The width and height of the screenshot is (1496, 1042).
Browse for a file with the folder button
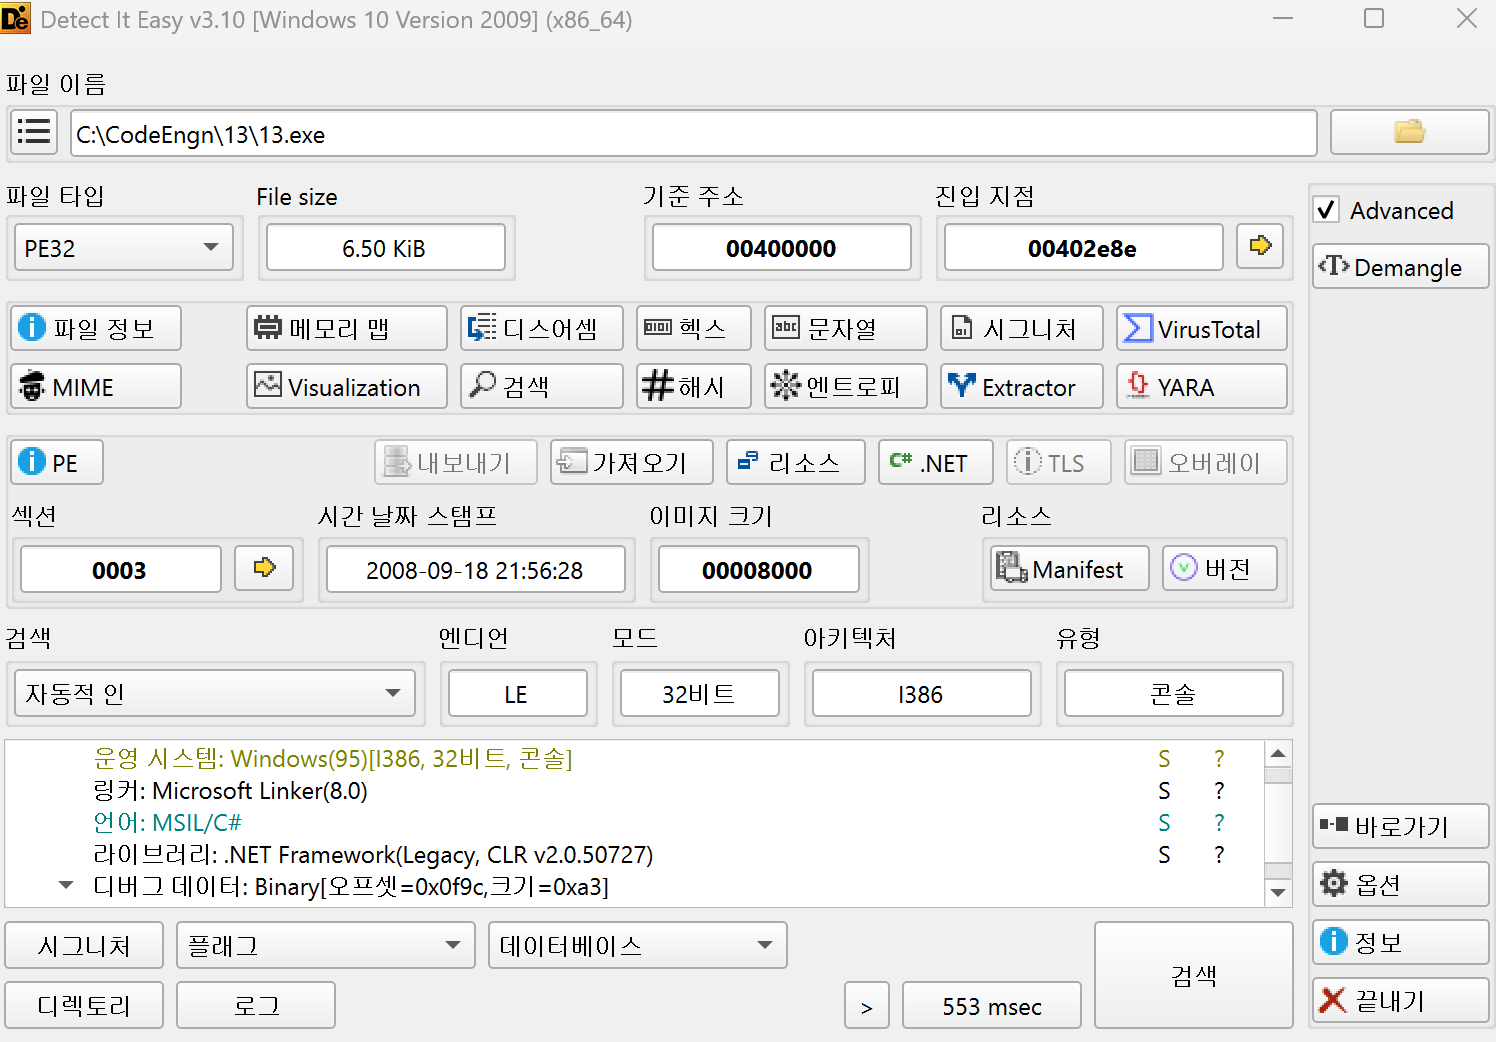[1409, 132]
